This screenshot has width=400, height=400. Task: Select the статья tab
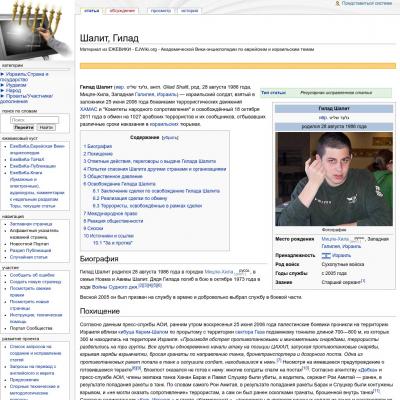(x=91, y=11)
